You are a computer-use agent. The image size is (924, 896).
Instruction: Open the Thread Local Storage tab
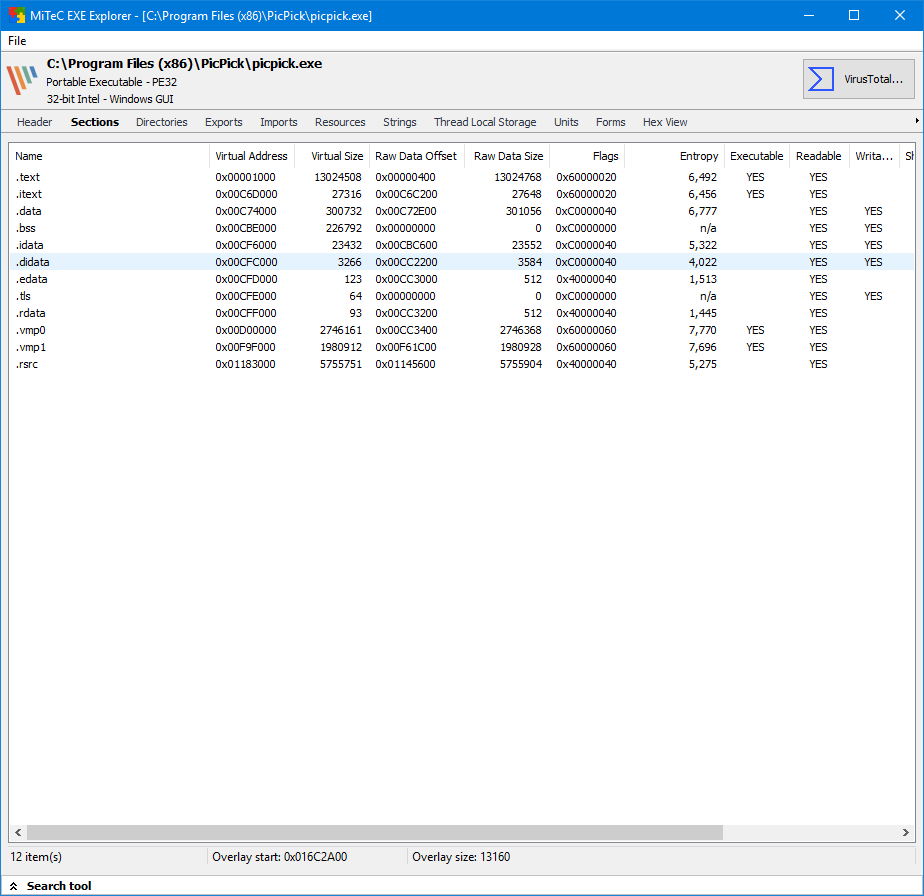point(485,122)
